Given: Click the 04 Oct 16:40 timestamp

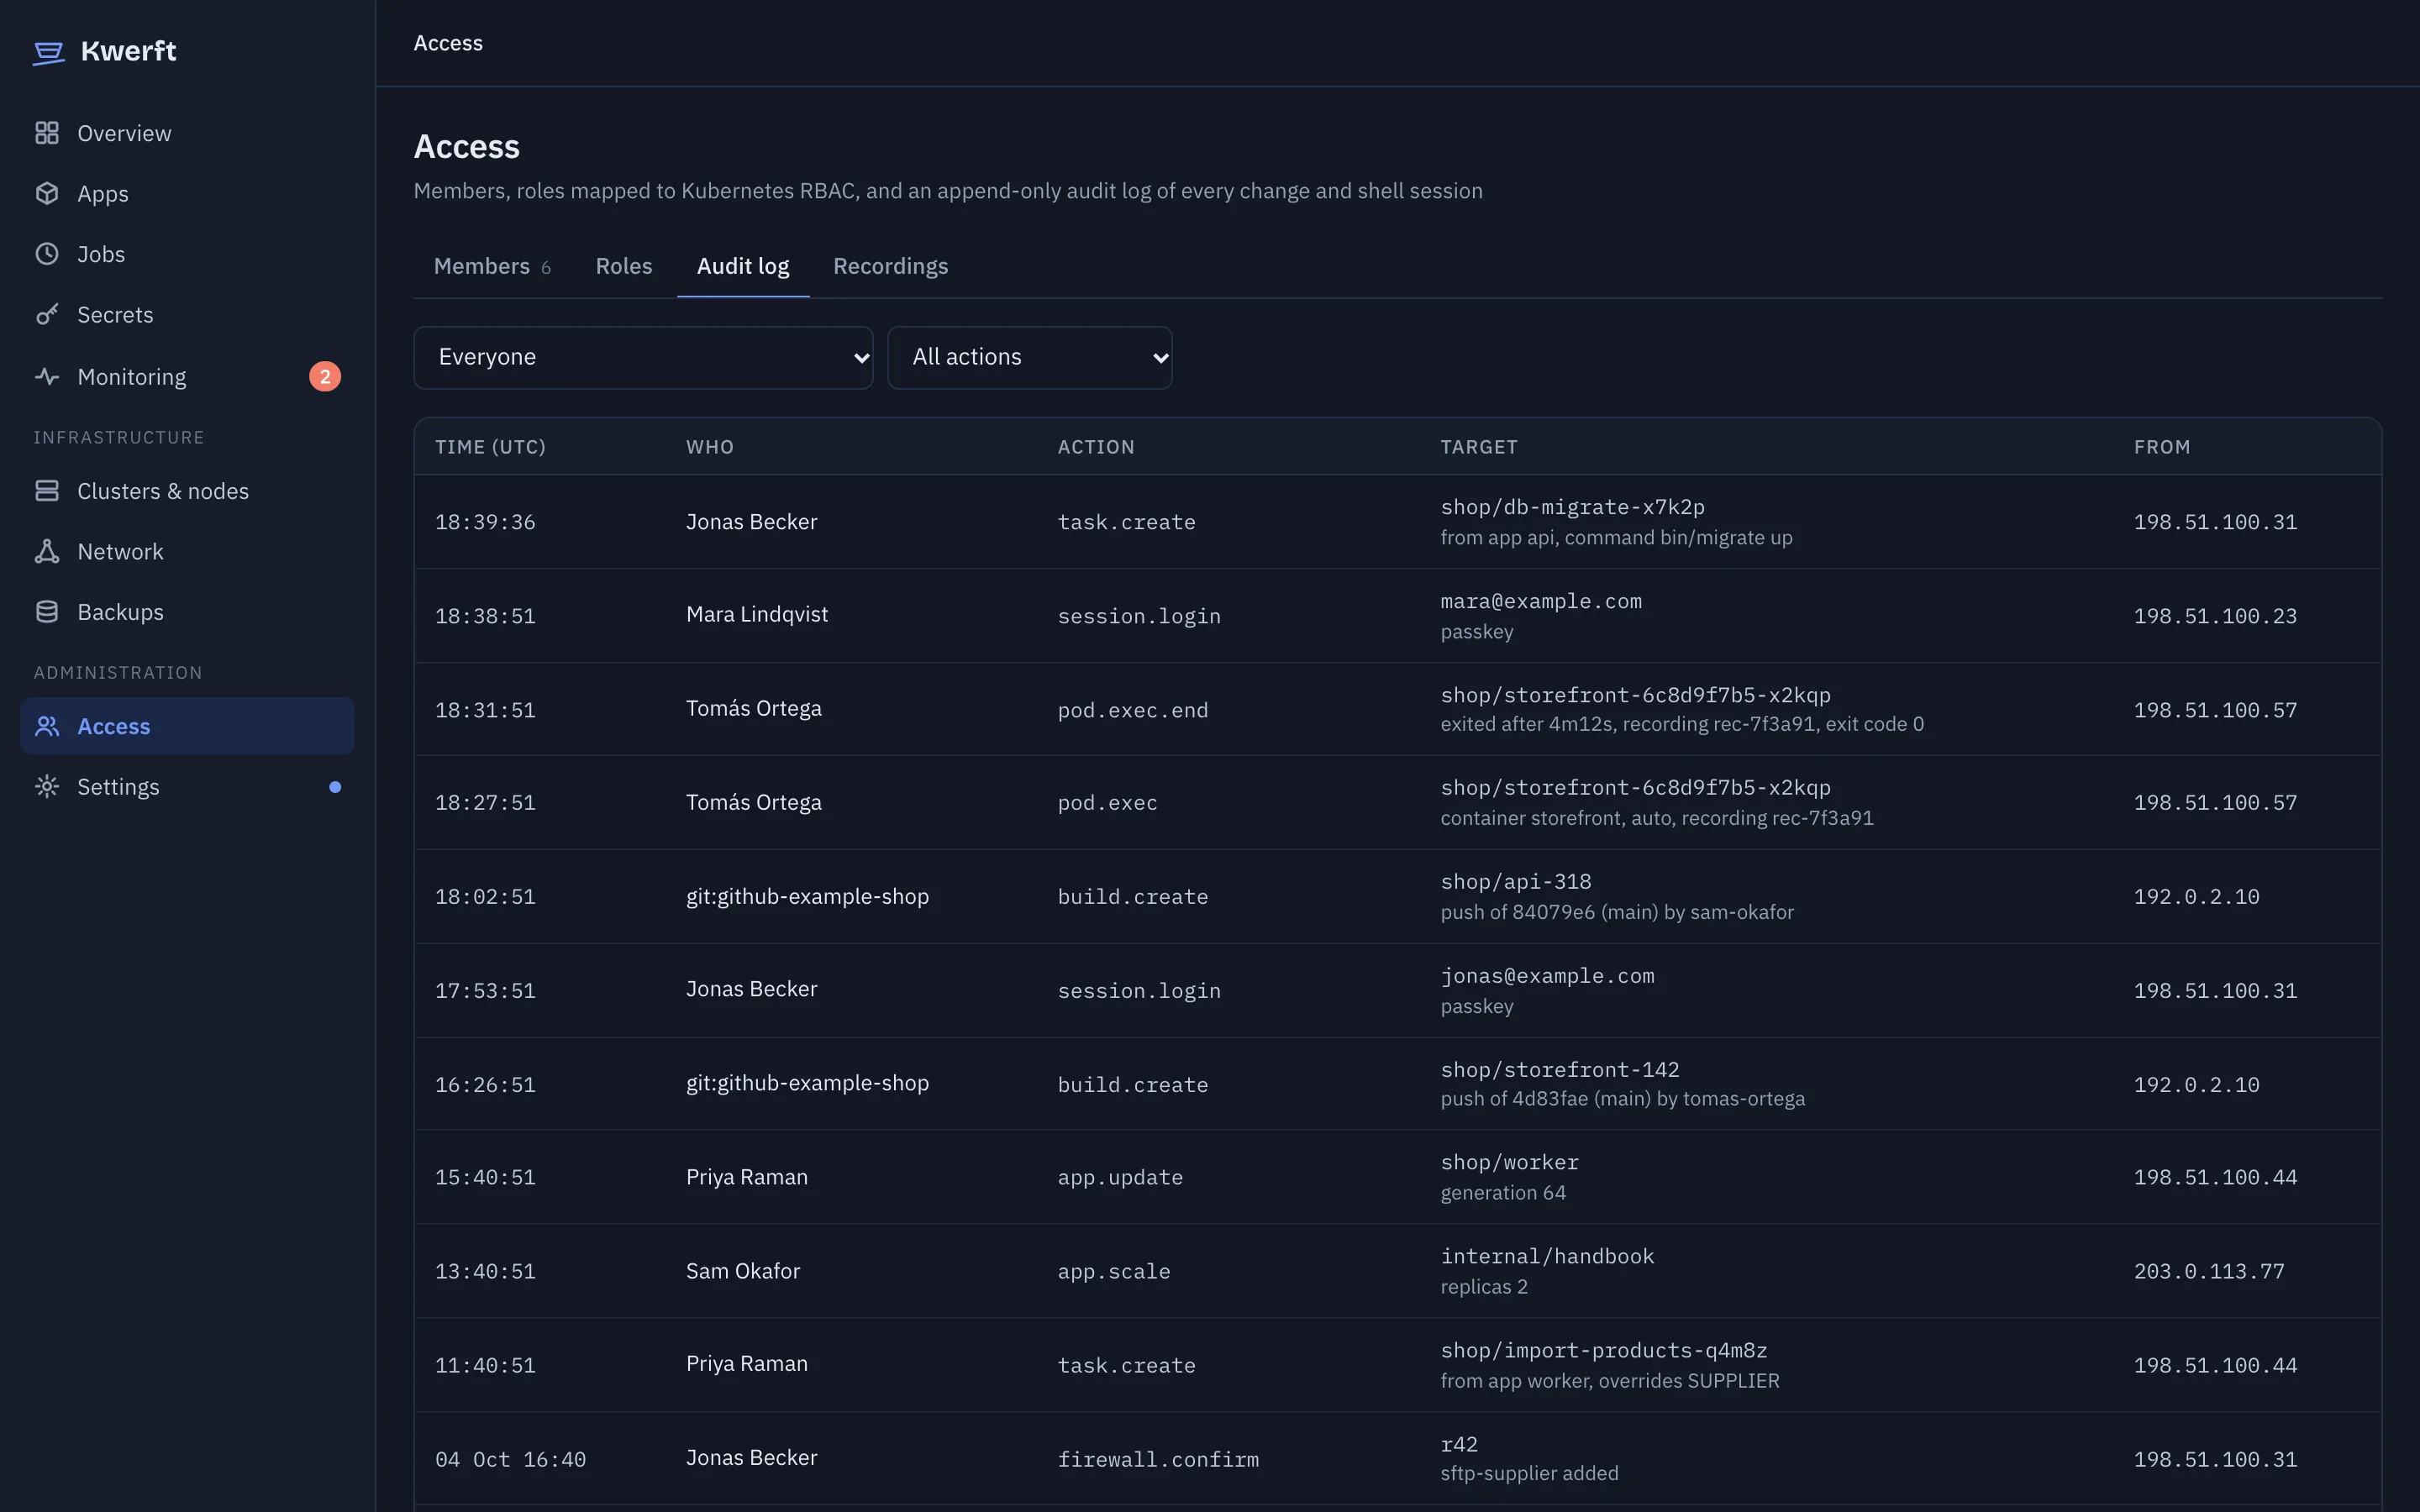Looking at the screenshot, I should pos(510,1460).
